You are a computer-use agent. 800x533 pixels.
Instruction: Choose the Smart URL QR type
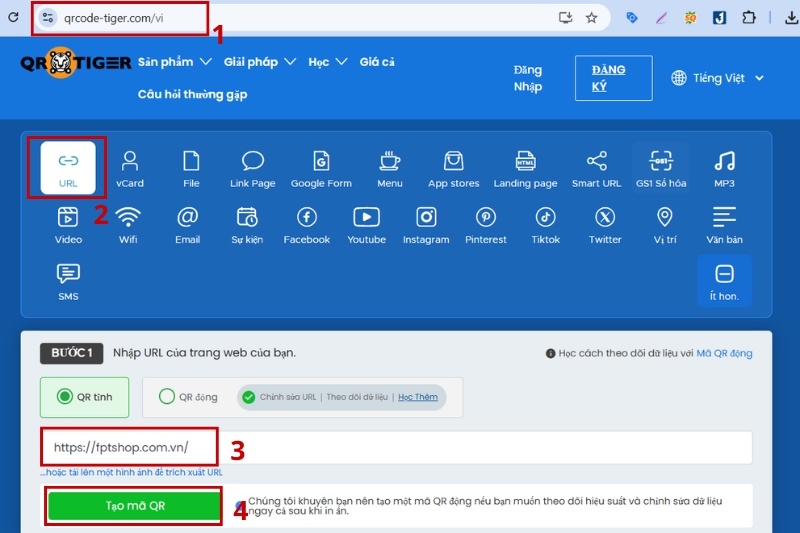coord(596,169)
